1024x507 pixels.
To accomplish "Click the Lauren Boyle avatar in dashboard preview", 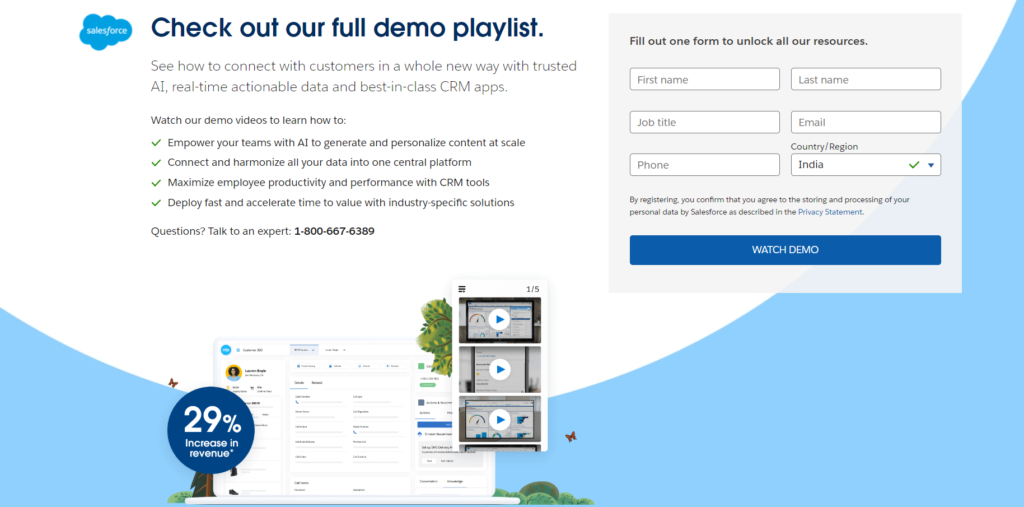I will point(233,372).
